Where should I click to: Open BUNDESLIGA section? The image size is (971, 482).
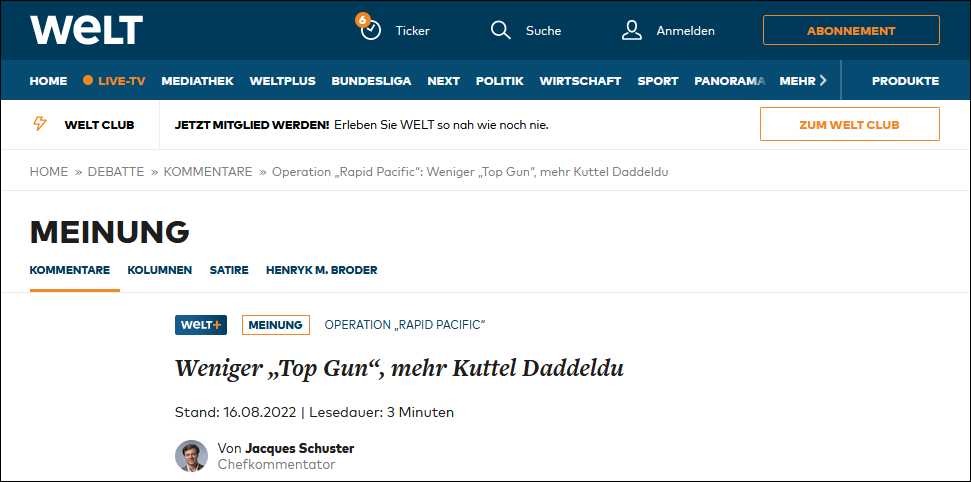pyautogui.click(x=372, y=81)
